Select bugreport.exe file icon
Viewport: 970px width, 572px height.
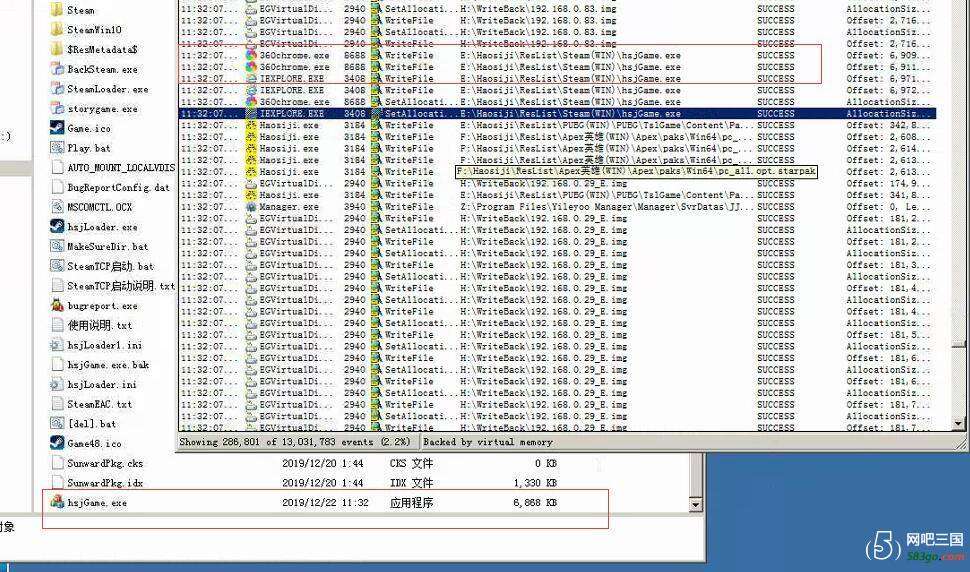click(x=57, y=305)
